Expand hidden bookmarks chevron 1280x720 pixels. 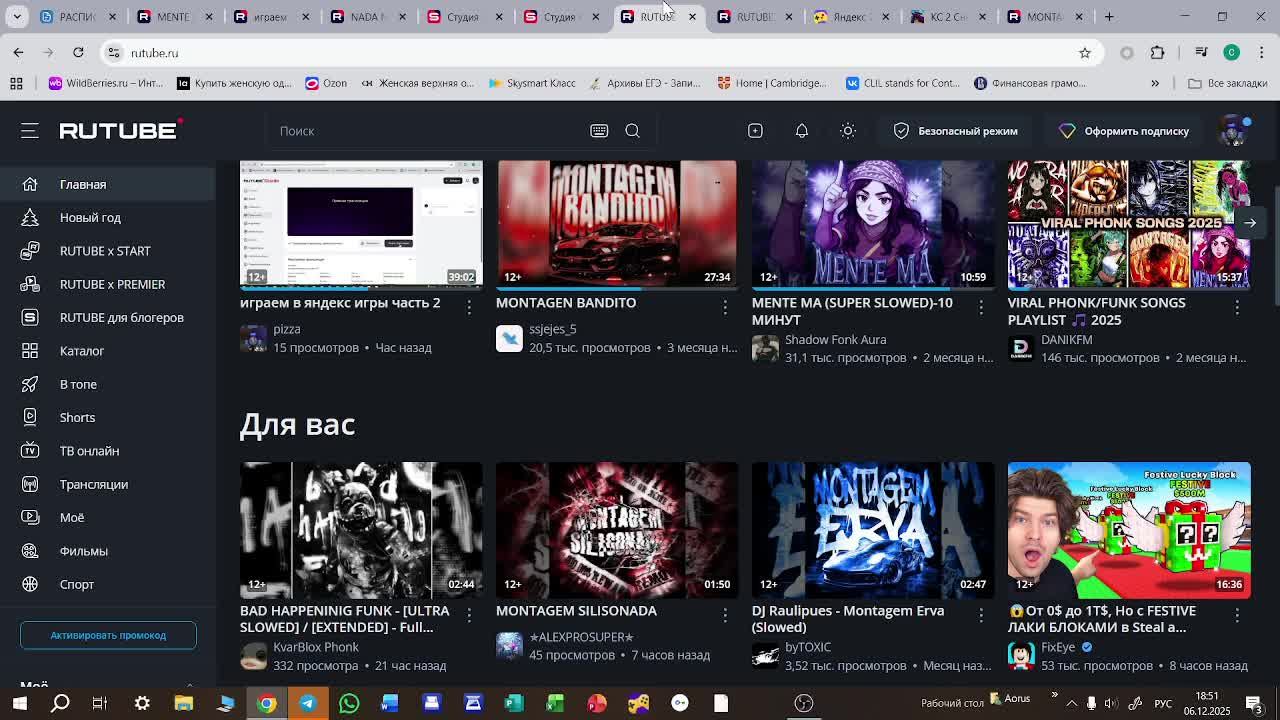tap(1155, 83)
